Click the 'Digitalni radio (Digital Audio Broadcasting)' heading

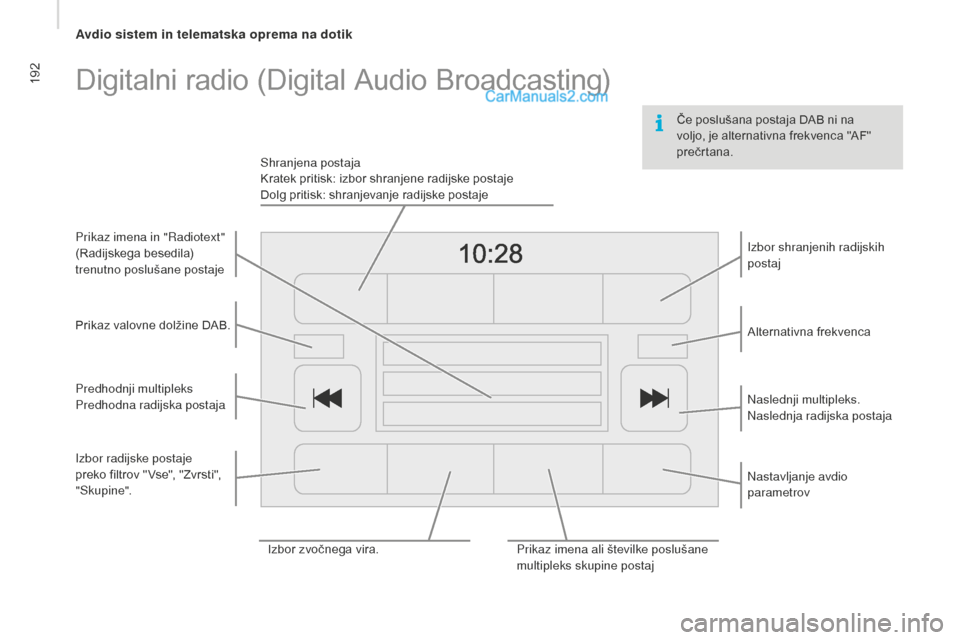coord(343,80)
